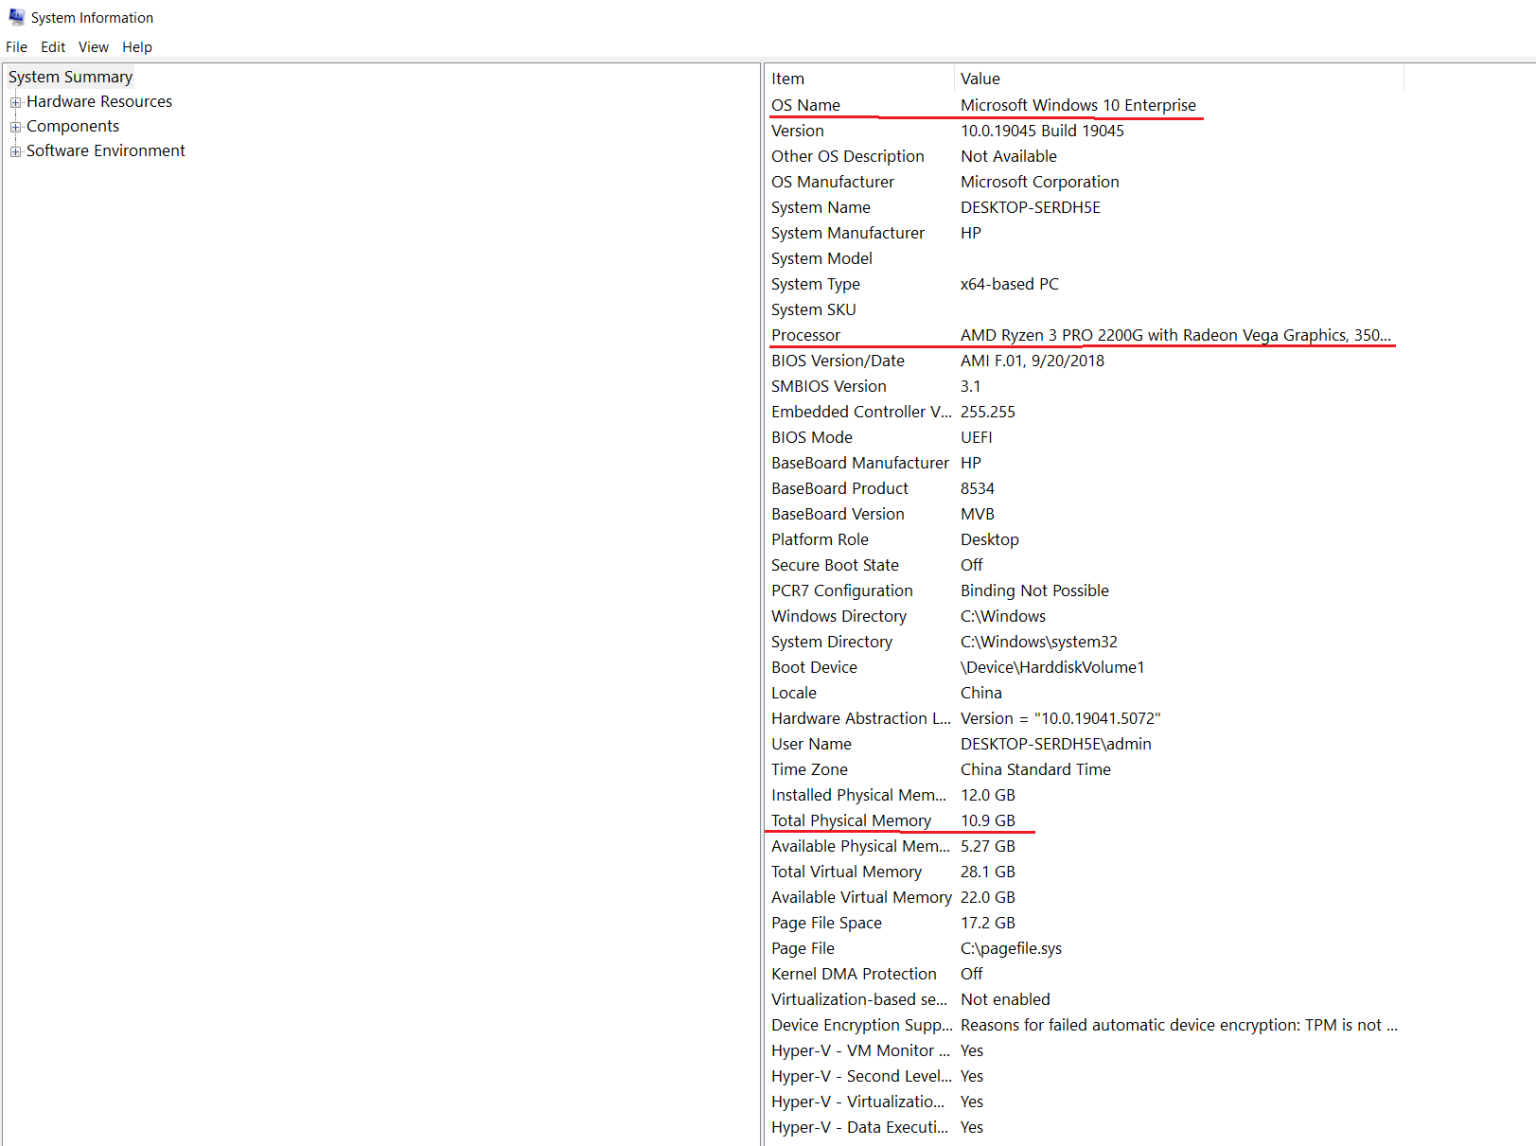
Task: Expand the Hardware Resources node
Action: [15, 102]
